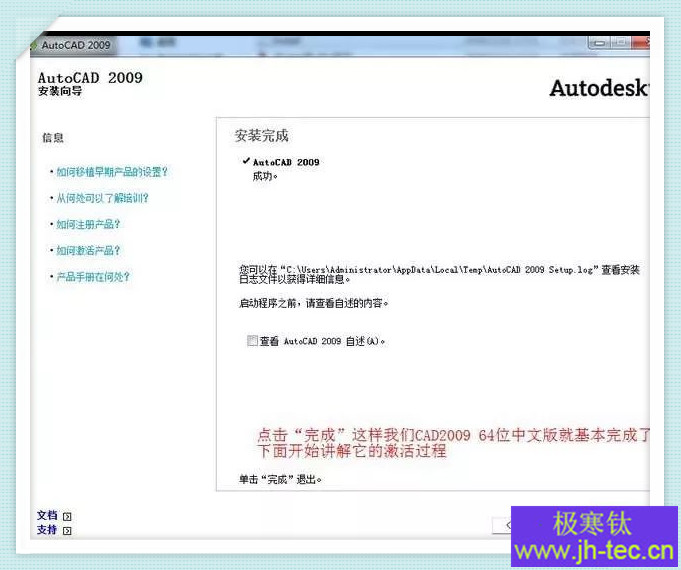
Task: Click the 单击"完成"退出 instruction text
Action: click(280, 479)
